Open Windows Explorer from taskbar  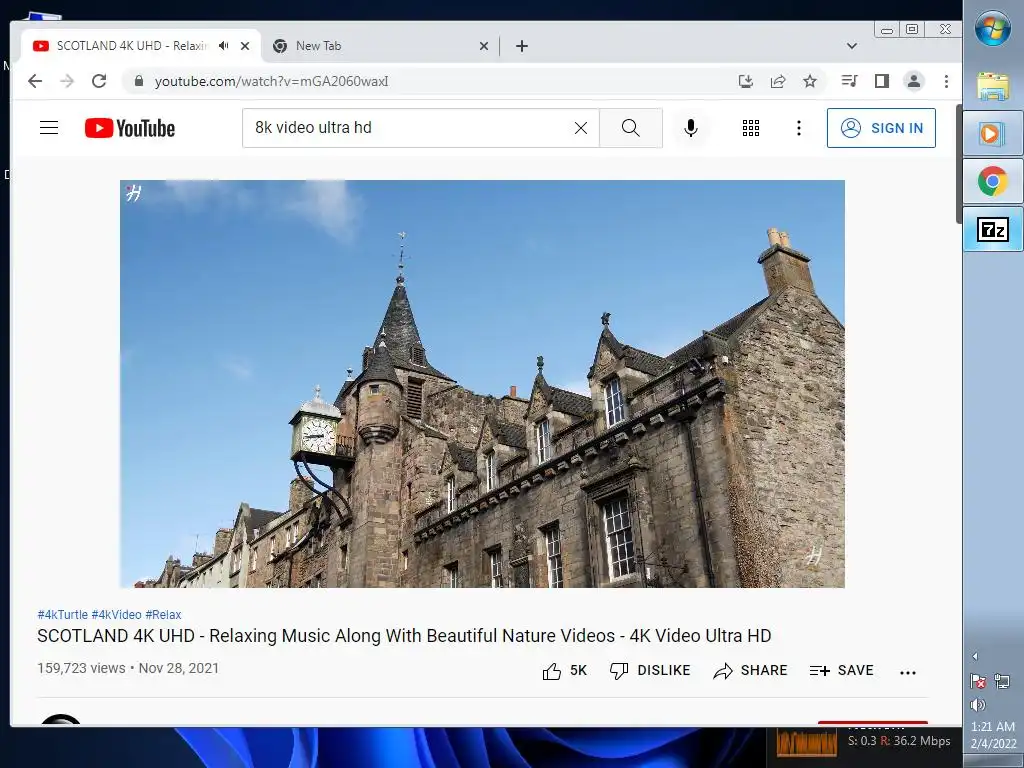[993, 86]
